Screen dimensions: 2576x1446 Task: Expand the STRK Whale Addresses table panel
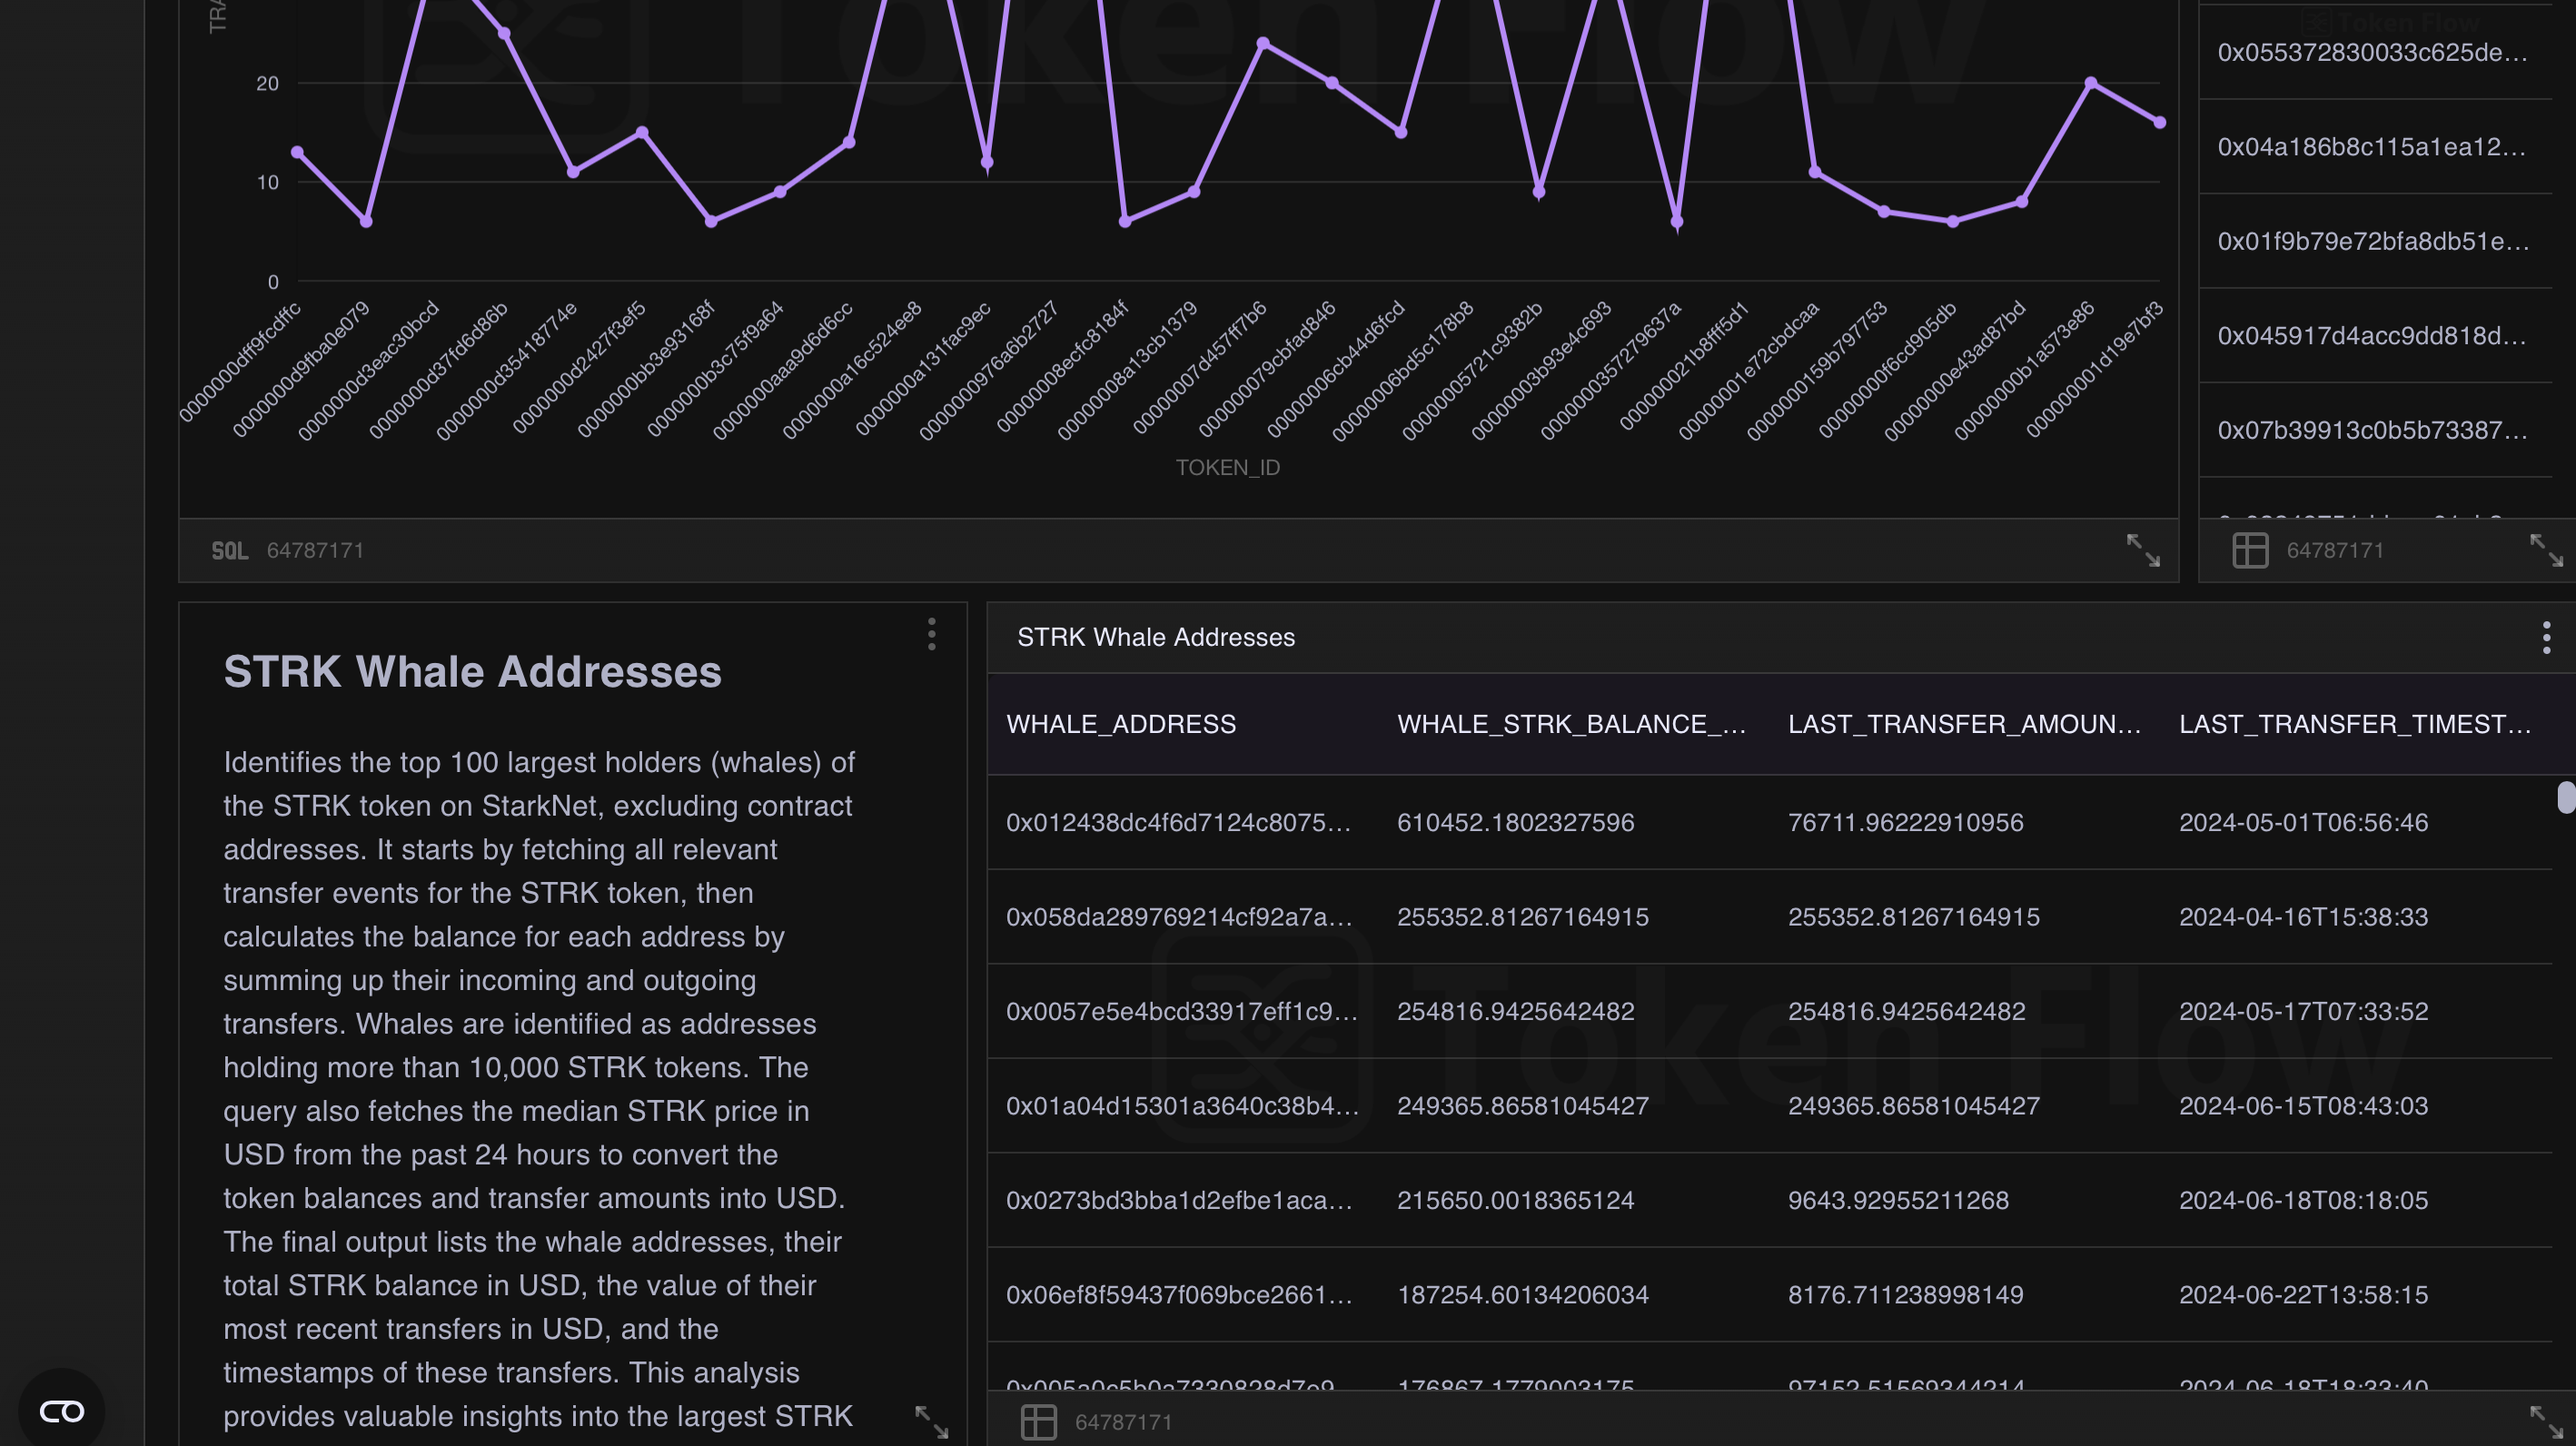(2546, 1421)
